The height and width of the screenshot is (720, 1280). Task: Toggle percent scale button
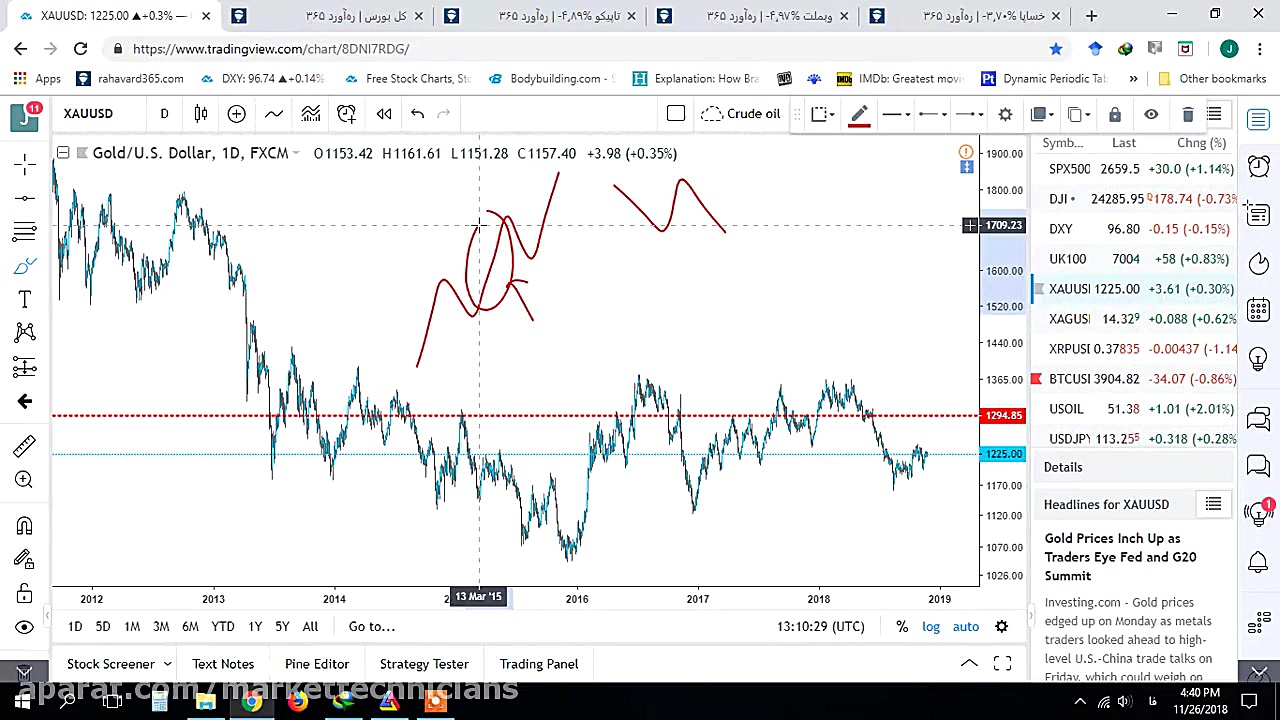coord(902,627)
